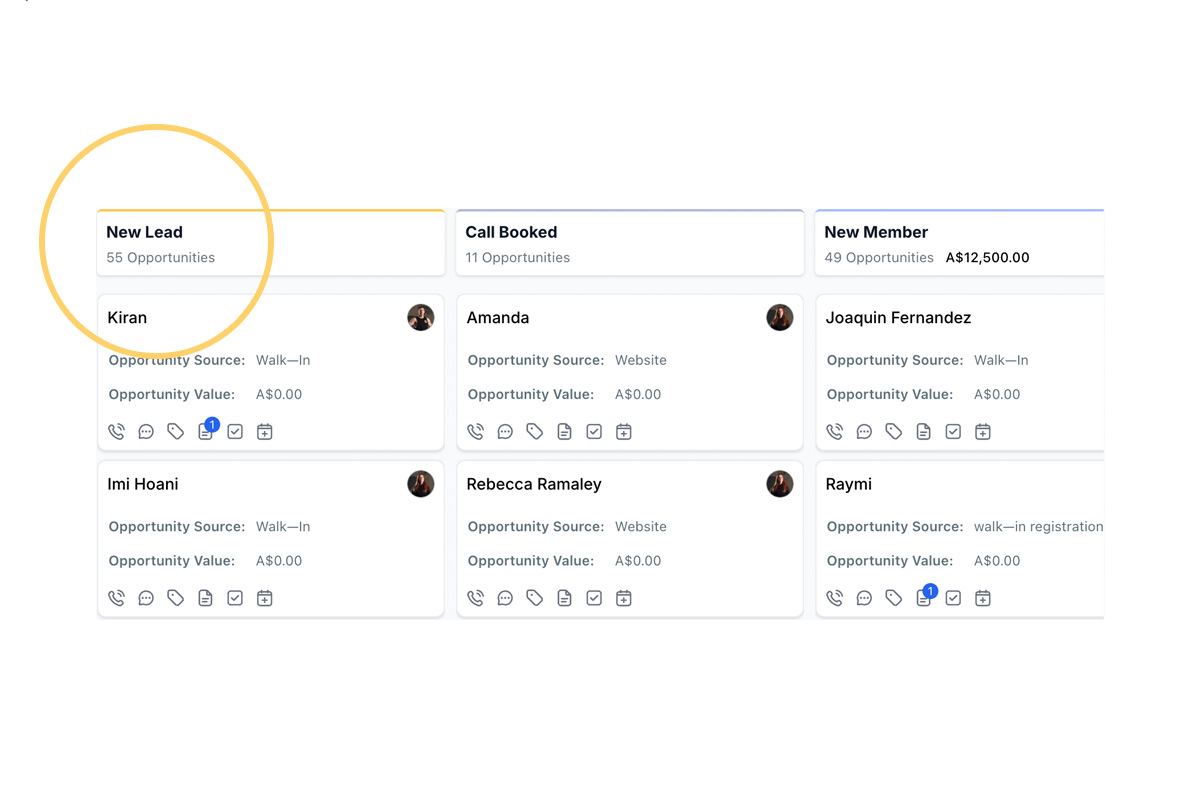The image size is (1200, 800).
Task: Select the New Lead stage header
Action: (x=144, y=232)
